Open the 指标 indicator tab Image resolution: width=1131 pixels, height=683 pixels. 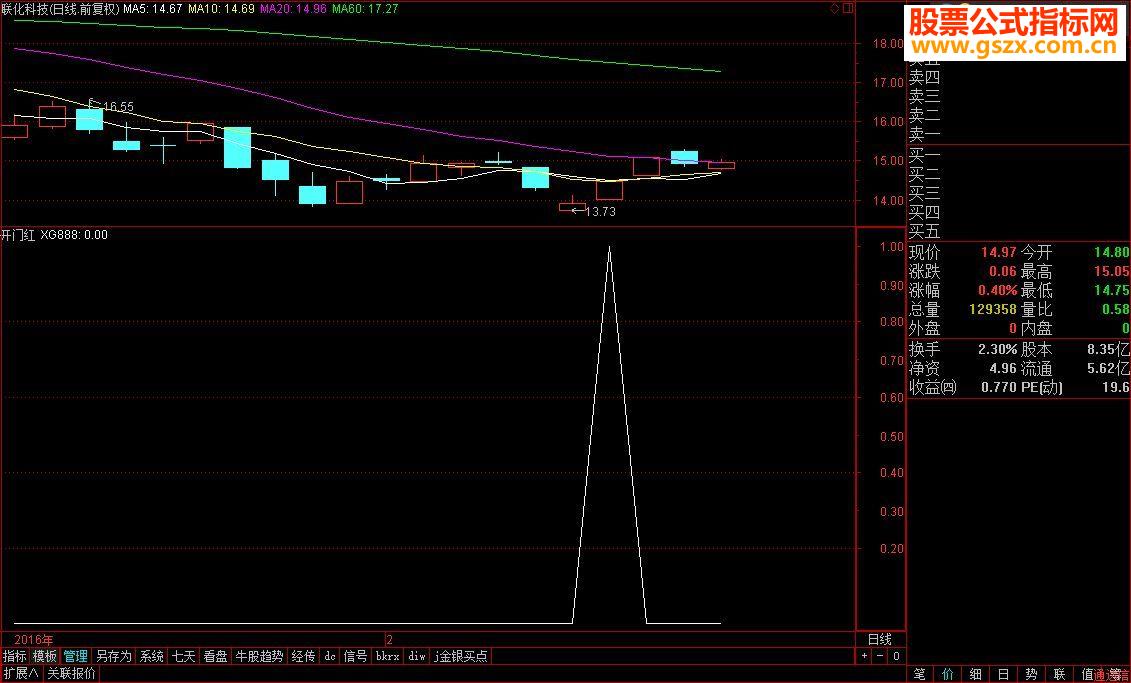pos(14,656)
